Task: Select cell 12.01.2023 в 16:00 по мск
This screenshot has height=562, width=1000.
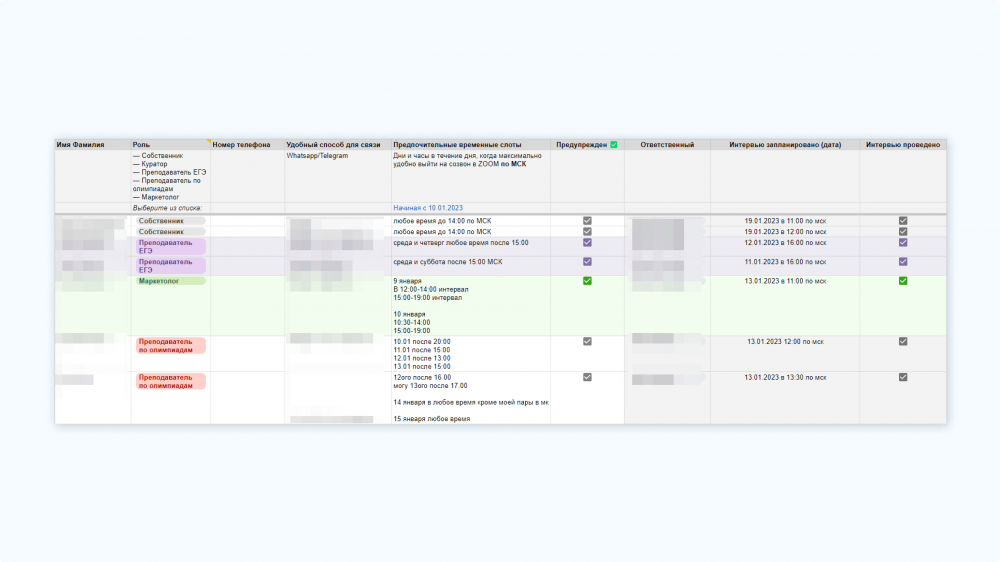Action: pyautogui.click(x=785, y=247)
